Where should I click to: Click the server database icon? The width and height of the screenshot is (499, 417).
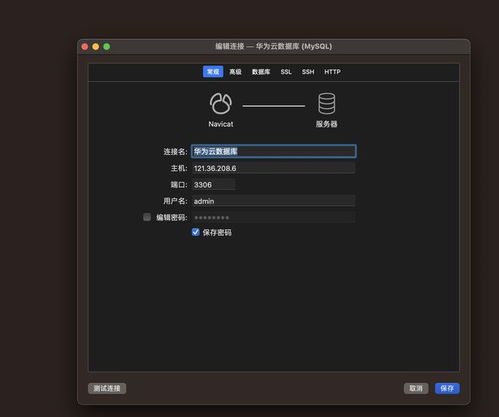click(x=326, y=104)
